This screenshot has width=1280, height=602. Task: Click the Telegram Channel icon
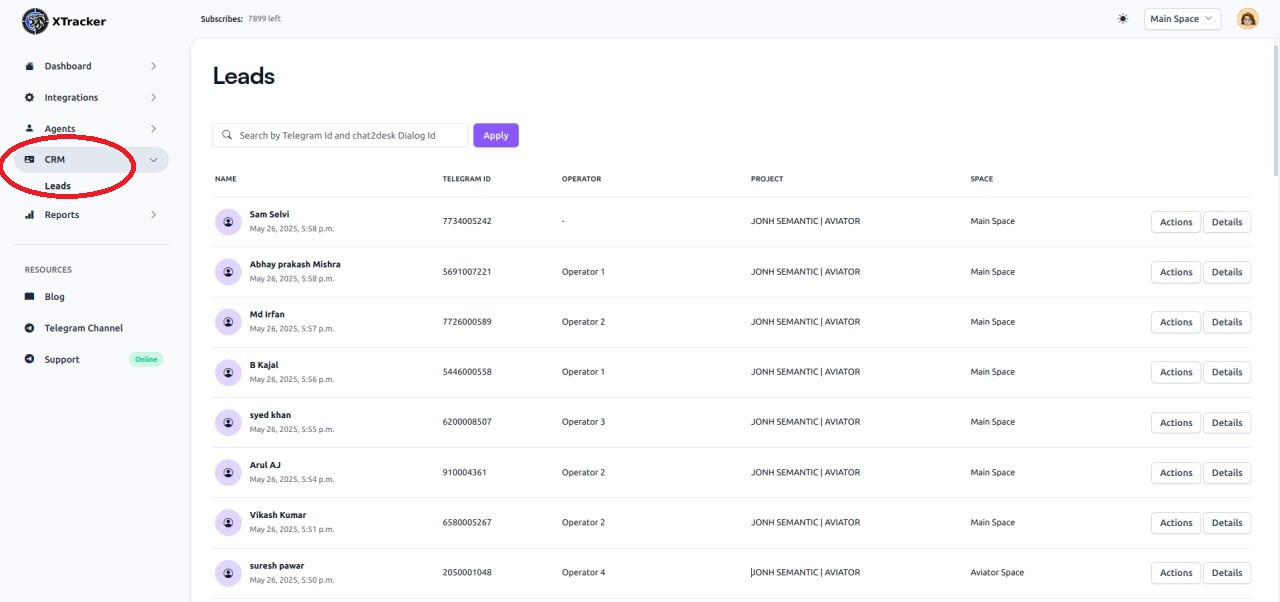tap(29, 328)
